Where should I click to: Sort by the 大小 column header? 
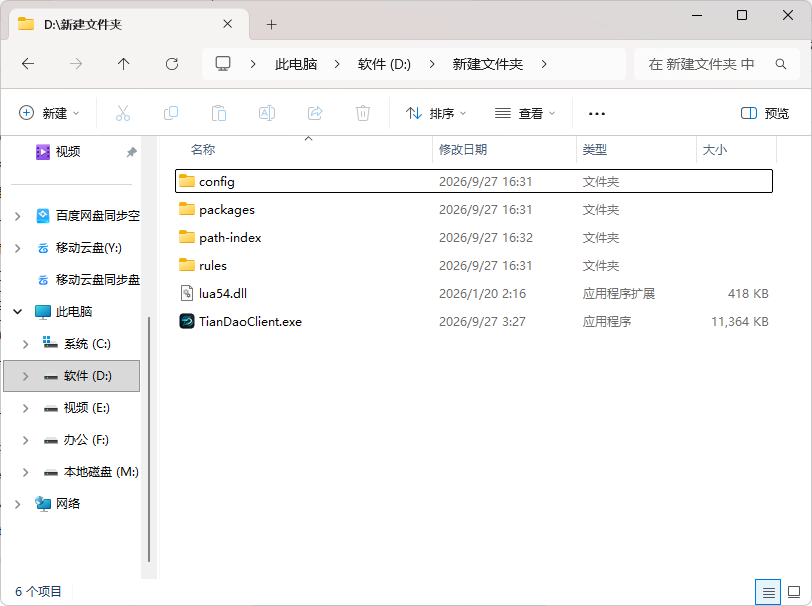click(715, 150)
